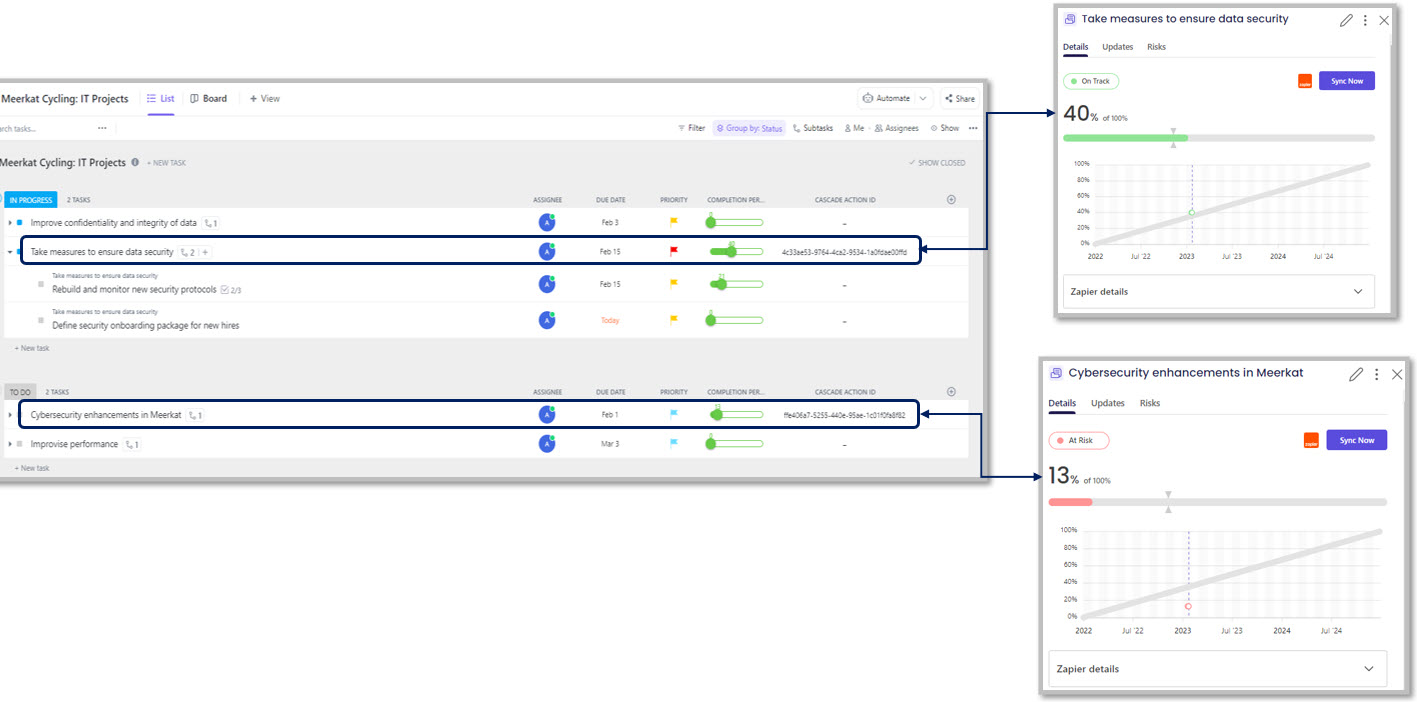Click the Filter button
Screen dimensions: 1417x702
pyautogui.click(x=691, y=128)
